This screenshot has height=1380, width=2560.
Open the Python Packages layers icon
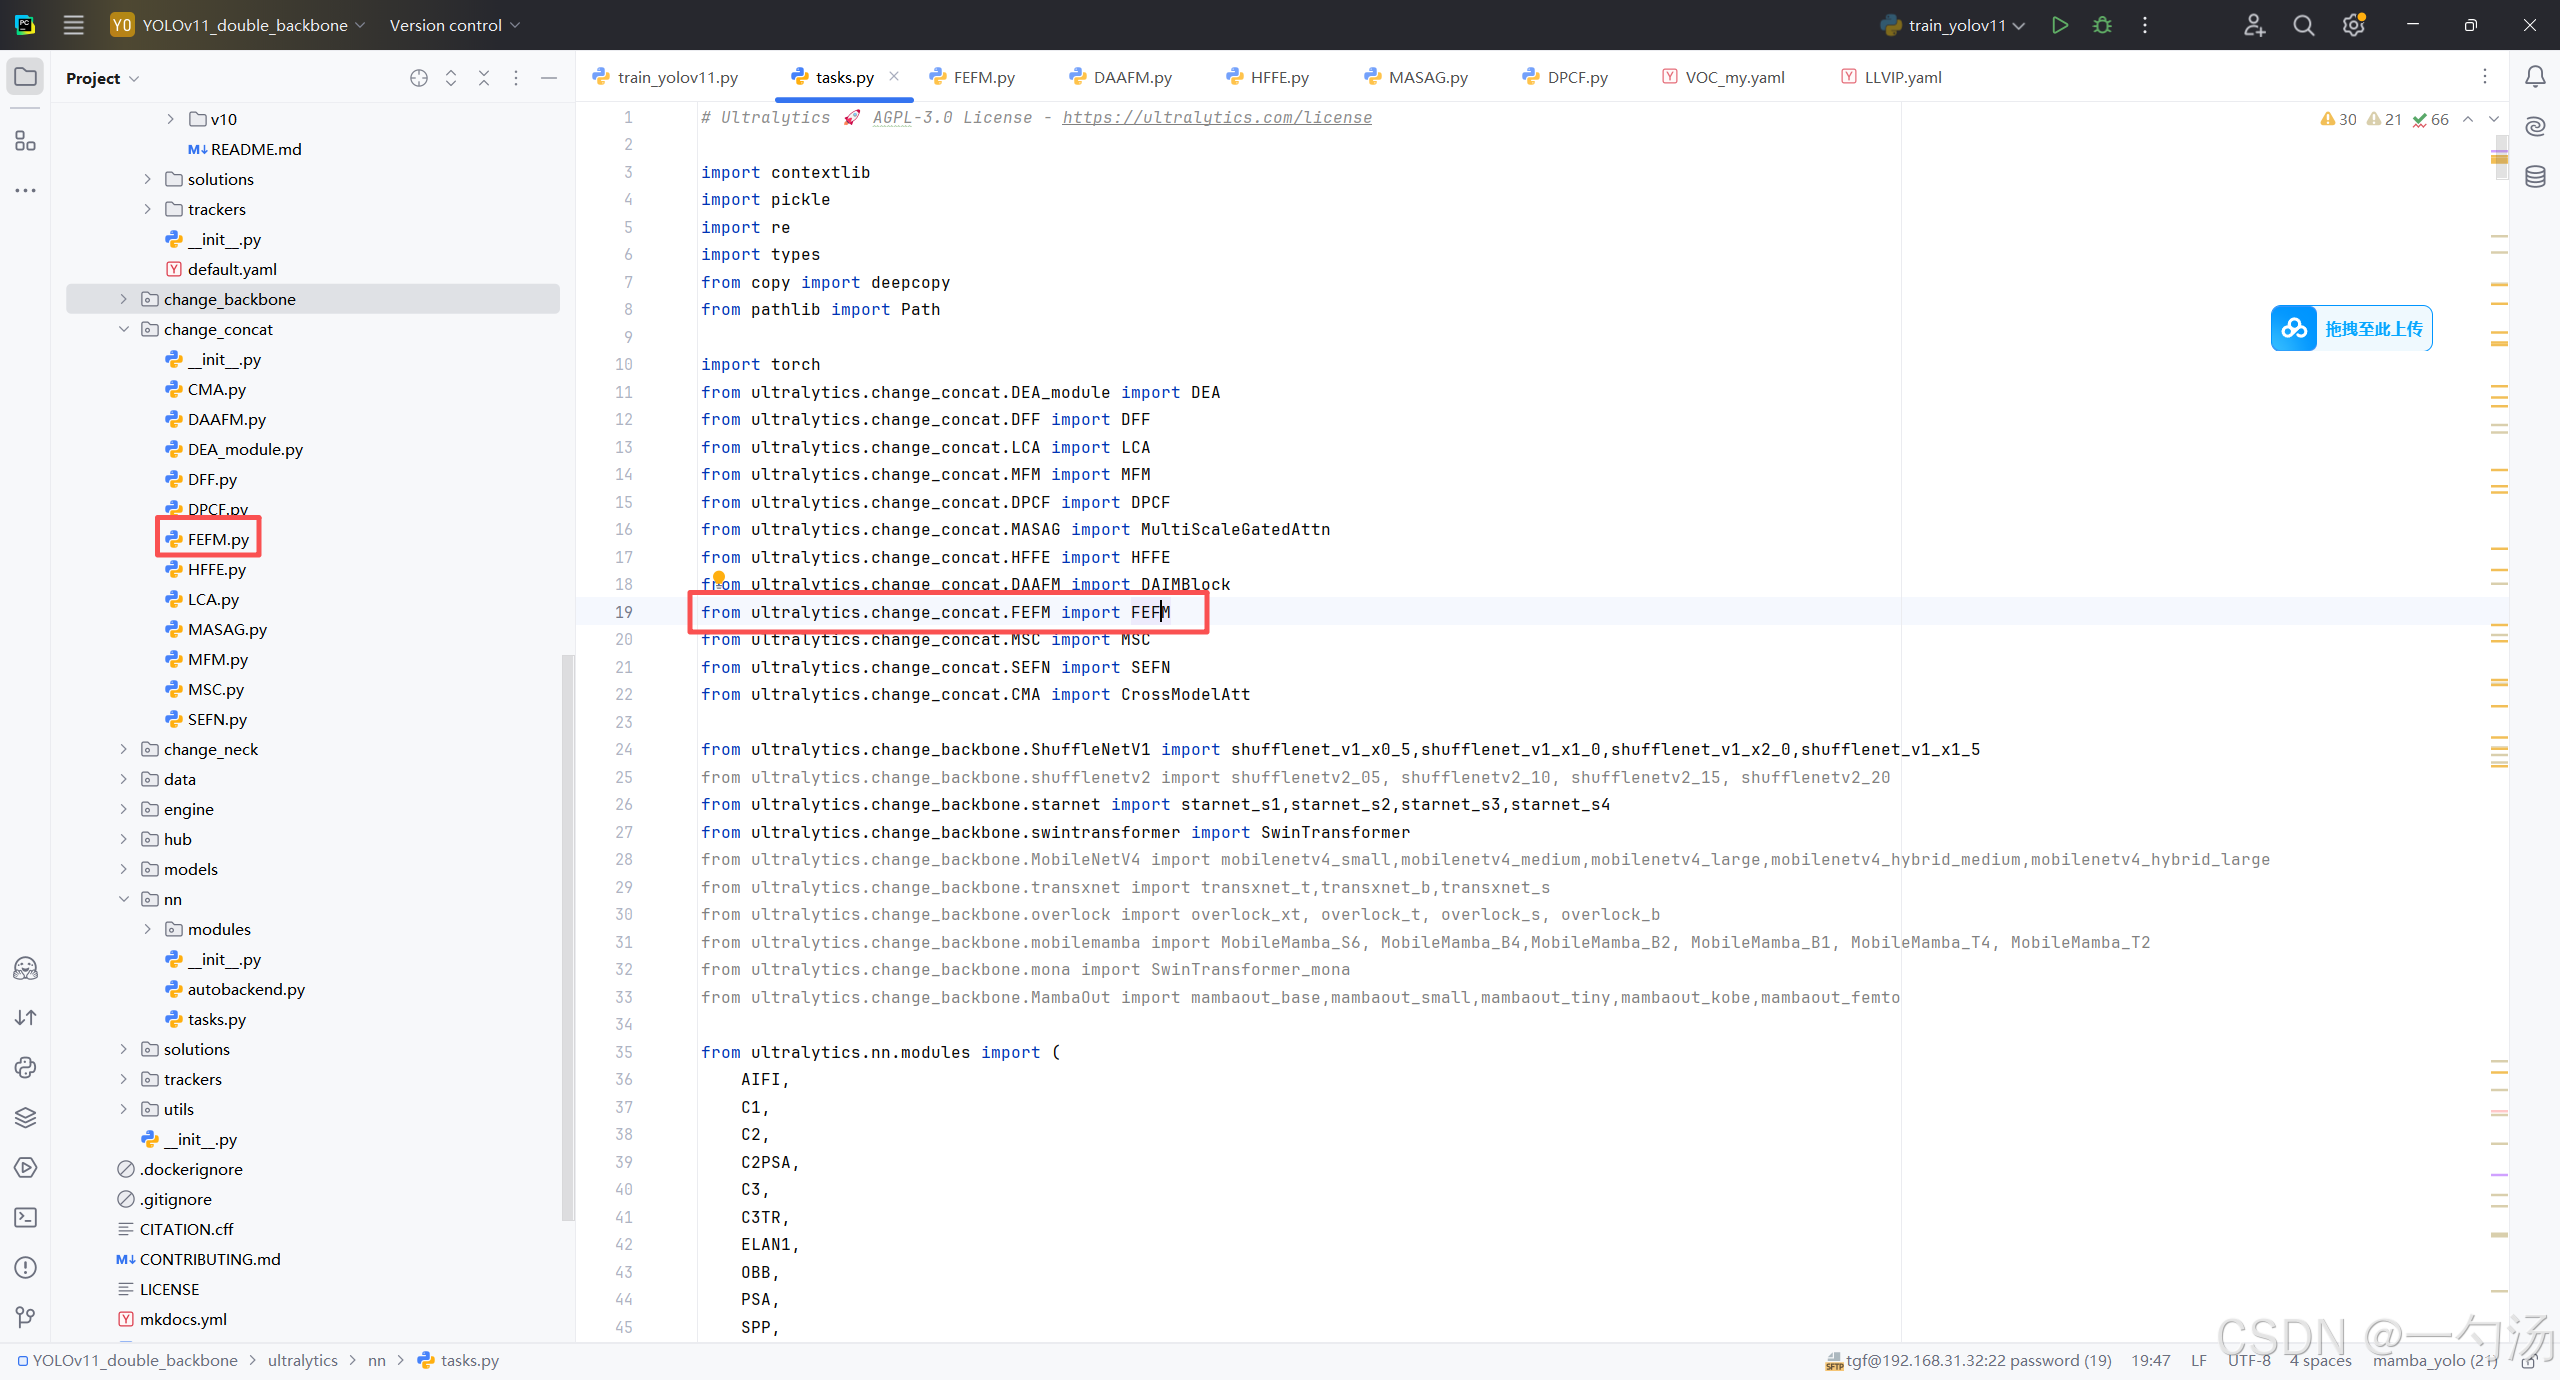(25, 1117)
